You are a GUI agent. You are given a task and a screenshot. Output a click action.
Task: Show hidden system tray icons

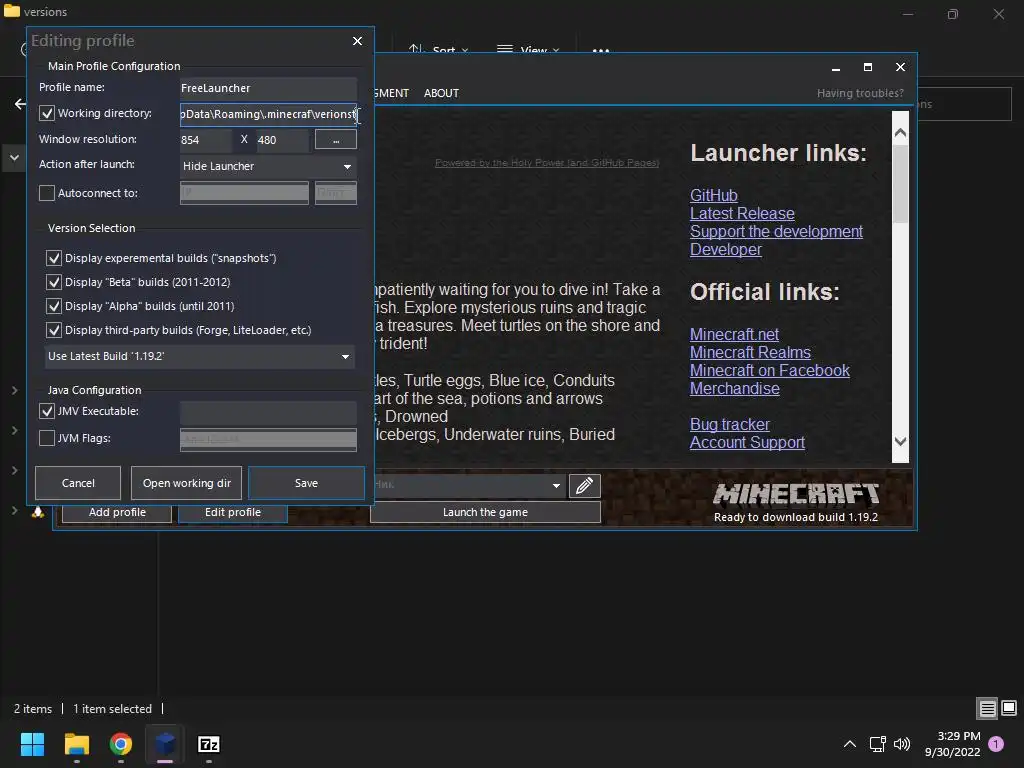click(850, 744)
